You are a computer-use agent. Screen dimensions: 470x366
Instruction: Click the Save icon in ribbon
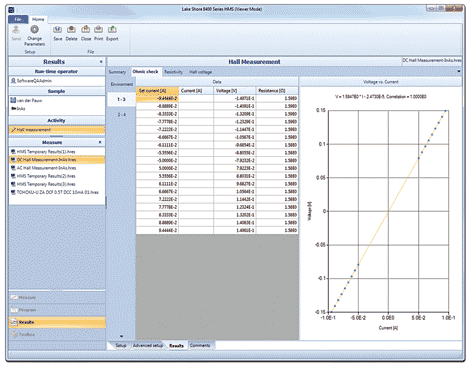tap(57, 29)
